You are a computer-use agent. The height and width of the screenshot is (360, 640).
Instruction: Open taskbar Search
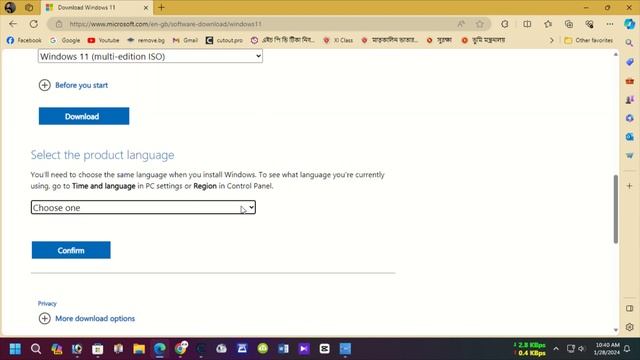pyautogui.click(x=36, y=349)
